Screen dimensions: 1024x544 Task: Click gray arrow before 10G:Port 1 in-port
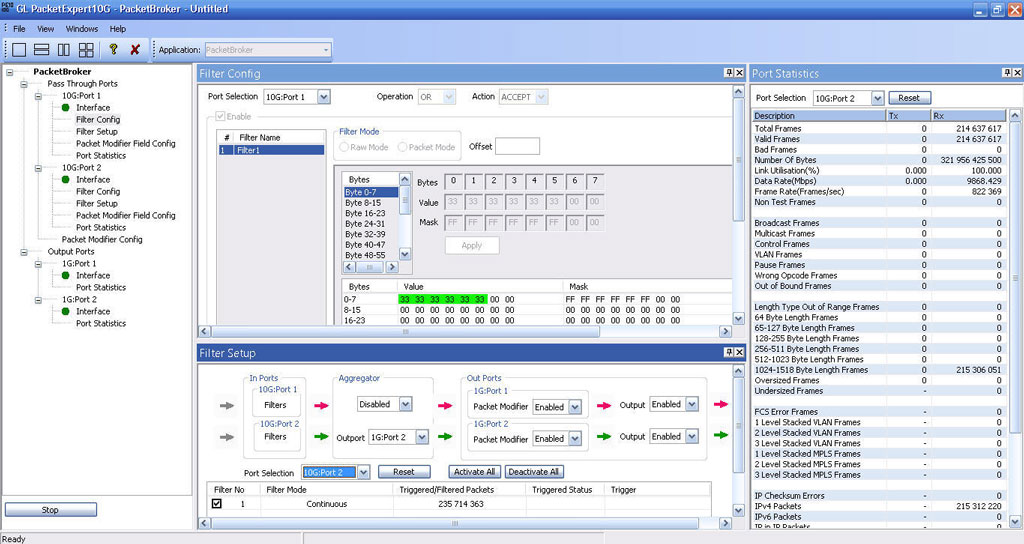pyautogui.click(x=227, y=406)
